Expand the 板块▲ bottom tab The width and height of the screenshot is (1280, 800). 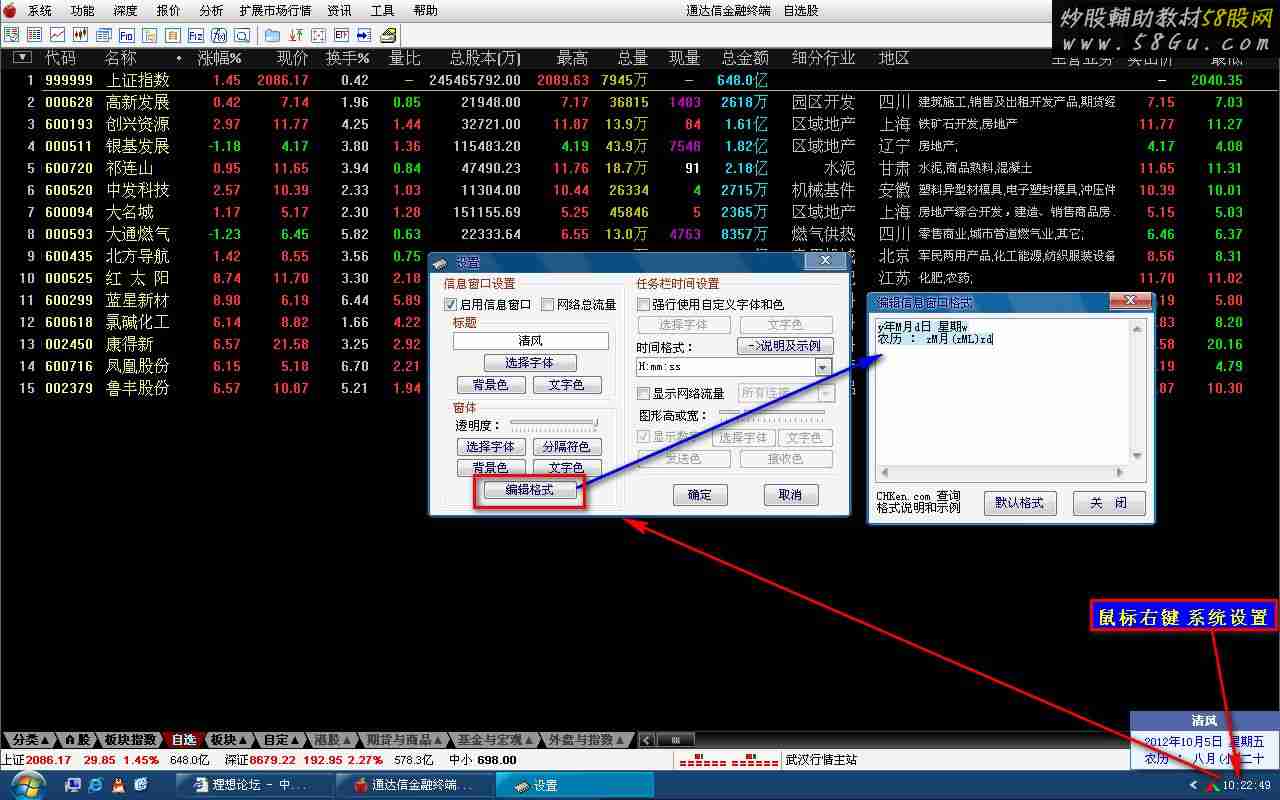pyautogui.click(x=228, y=740)
